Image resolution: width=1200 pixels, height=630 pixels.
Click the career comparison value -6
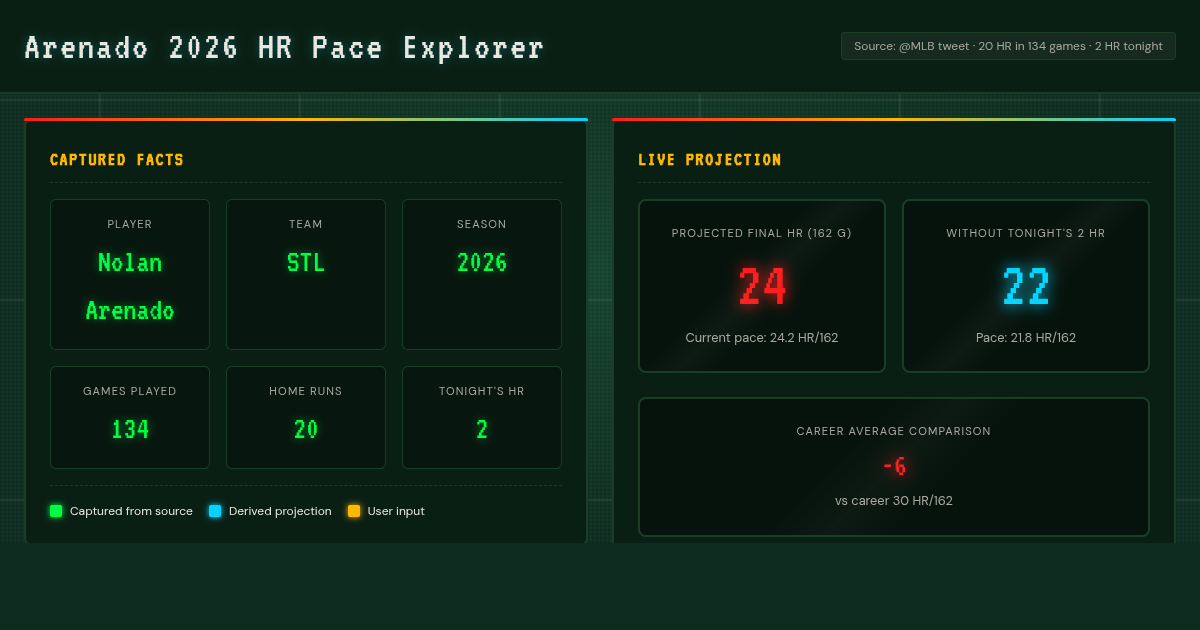click(x=894, y=466)
